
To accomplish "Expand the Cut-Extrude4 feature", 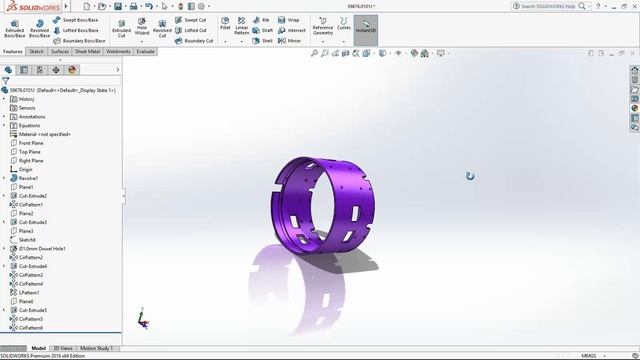I will point(4,266).
